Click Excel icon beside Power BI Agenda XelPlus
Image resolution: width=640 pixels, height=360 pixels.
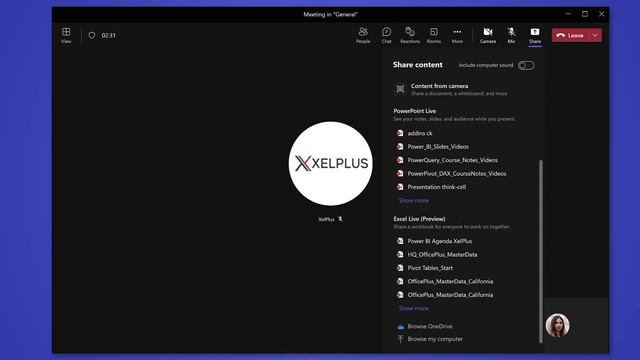coord(400,241)
